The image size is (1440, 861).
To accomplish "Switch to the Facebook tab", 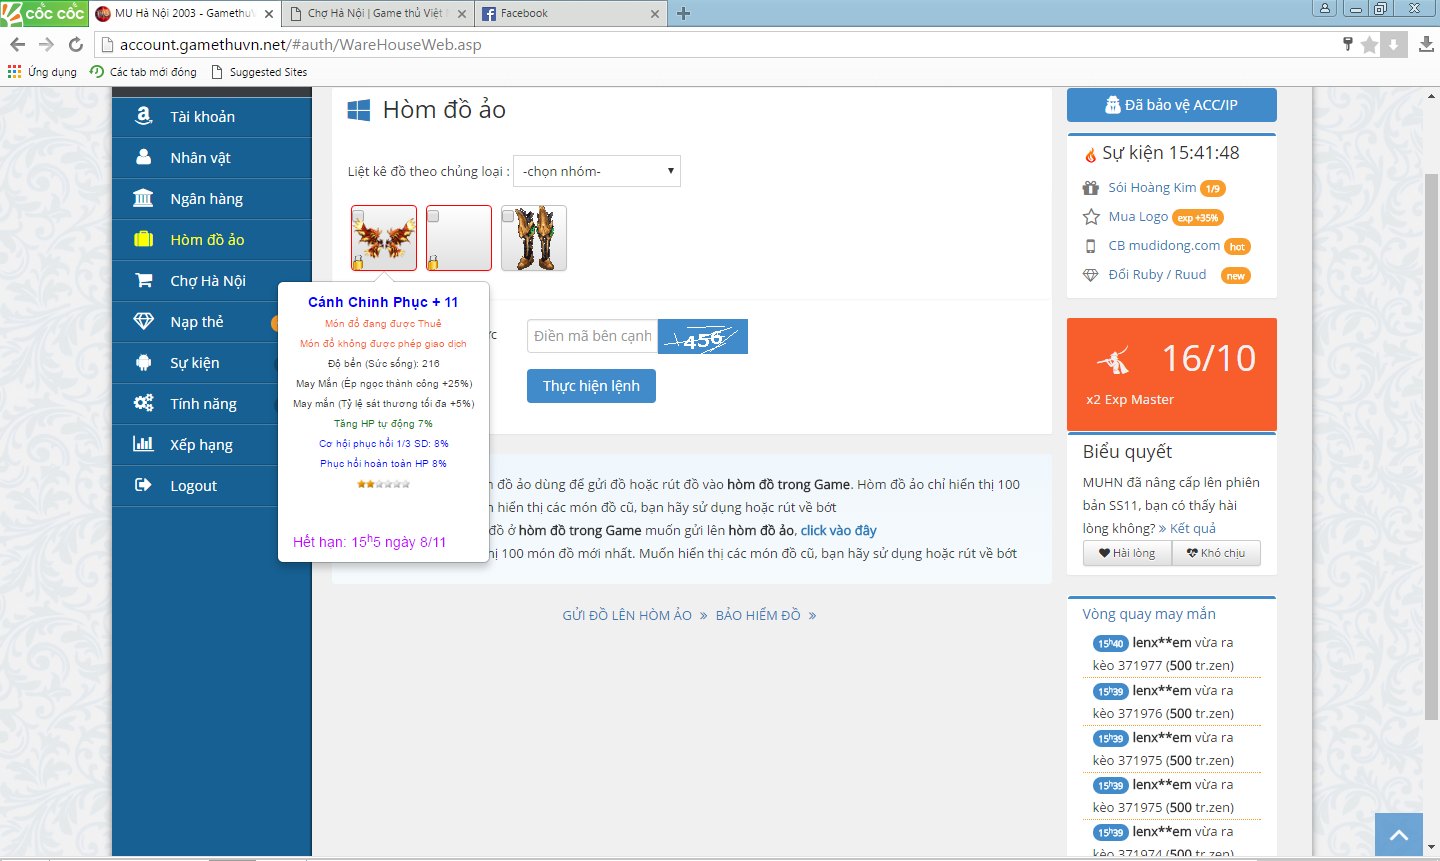I will pos(570,13).
